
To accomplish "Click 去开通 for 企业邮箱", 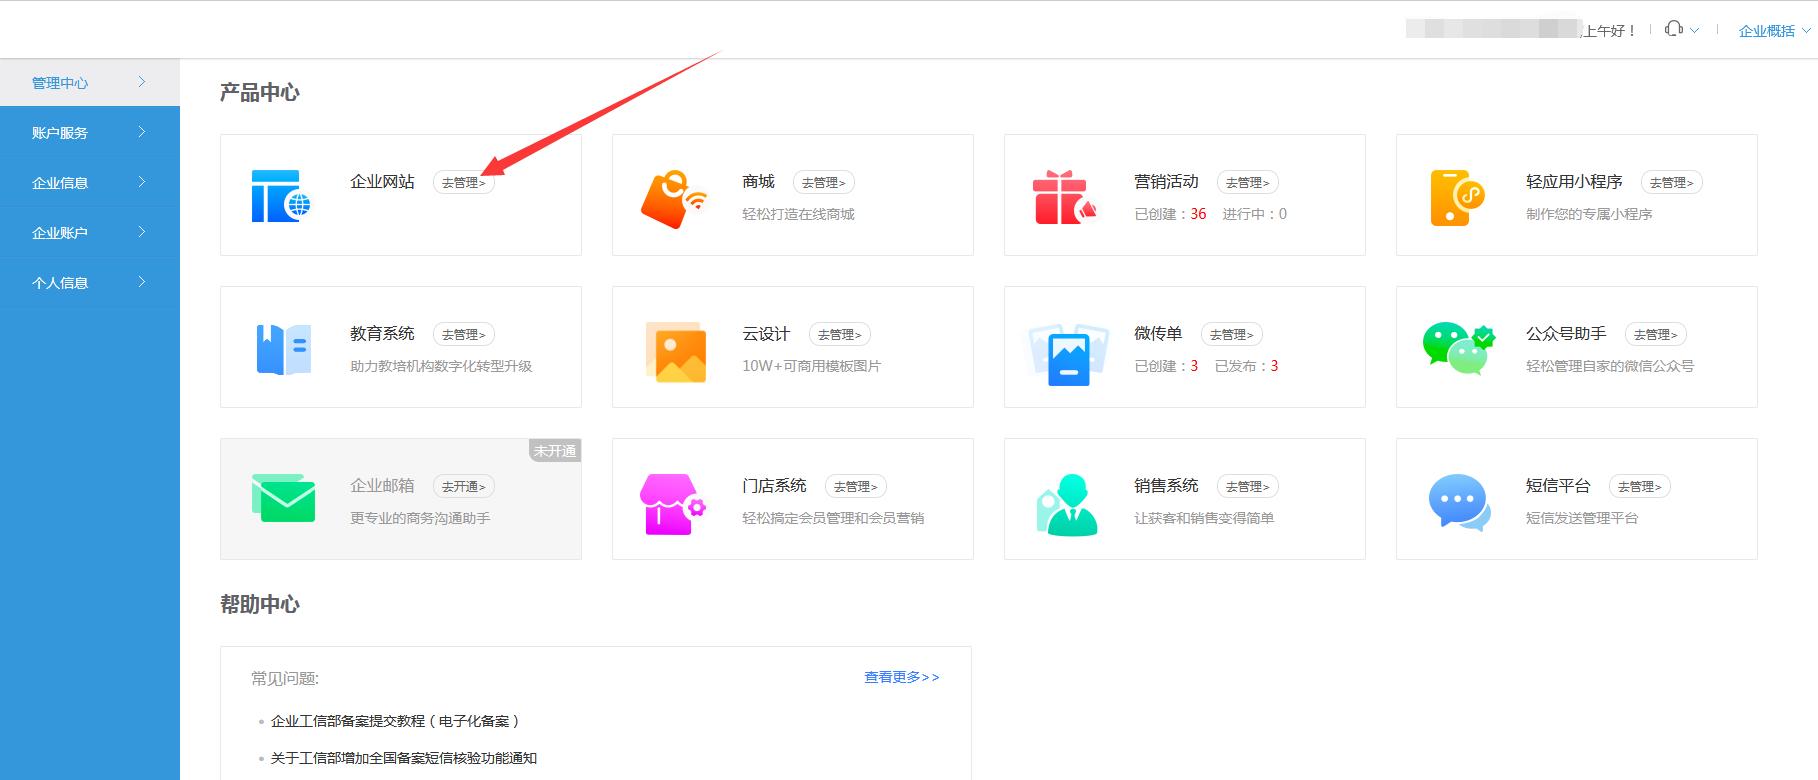I will (464, 487).
